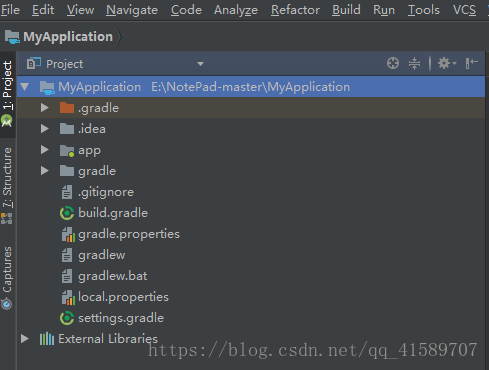Click the orange .gradle folder icon
This screenshot has height=370, width=489.
tap(67, 108)
